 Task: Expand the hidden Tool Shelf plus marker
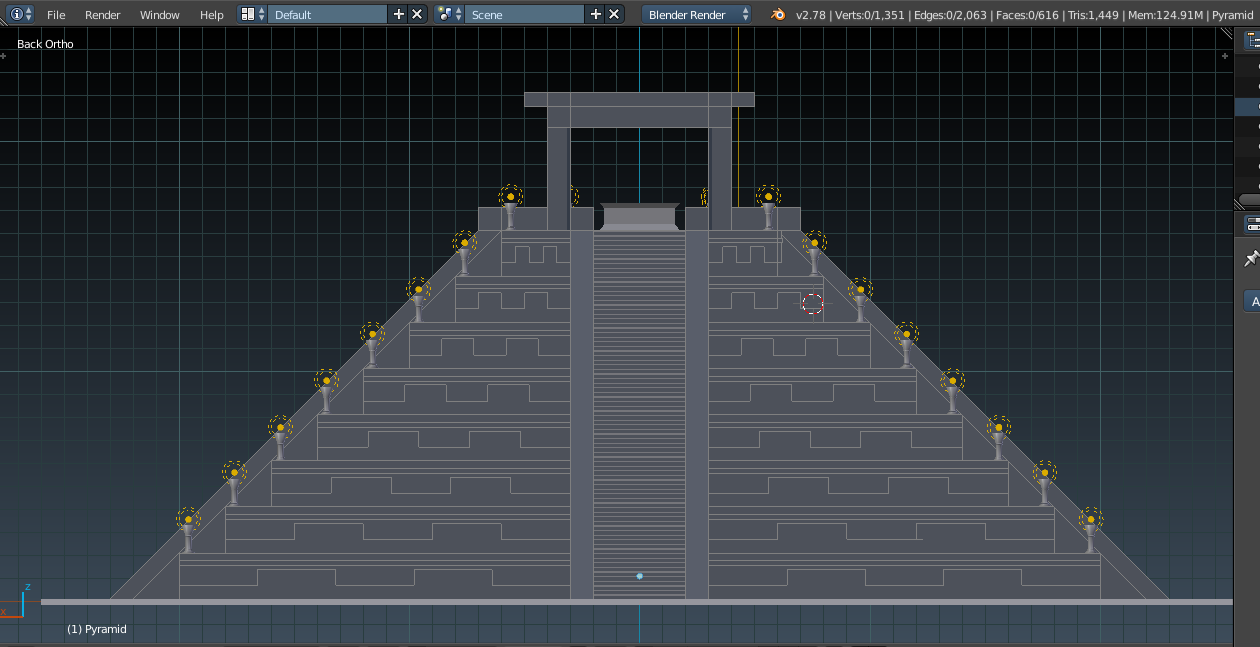tap(4, 55)
